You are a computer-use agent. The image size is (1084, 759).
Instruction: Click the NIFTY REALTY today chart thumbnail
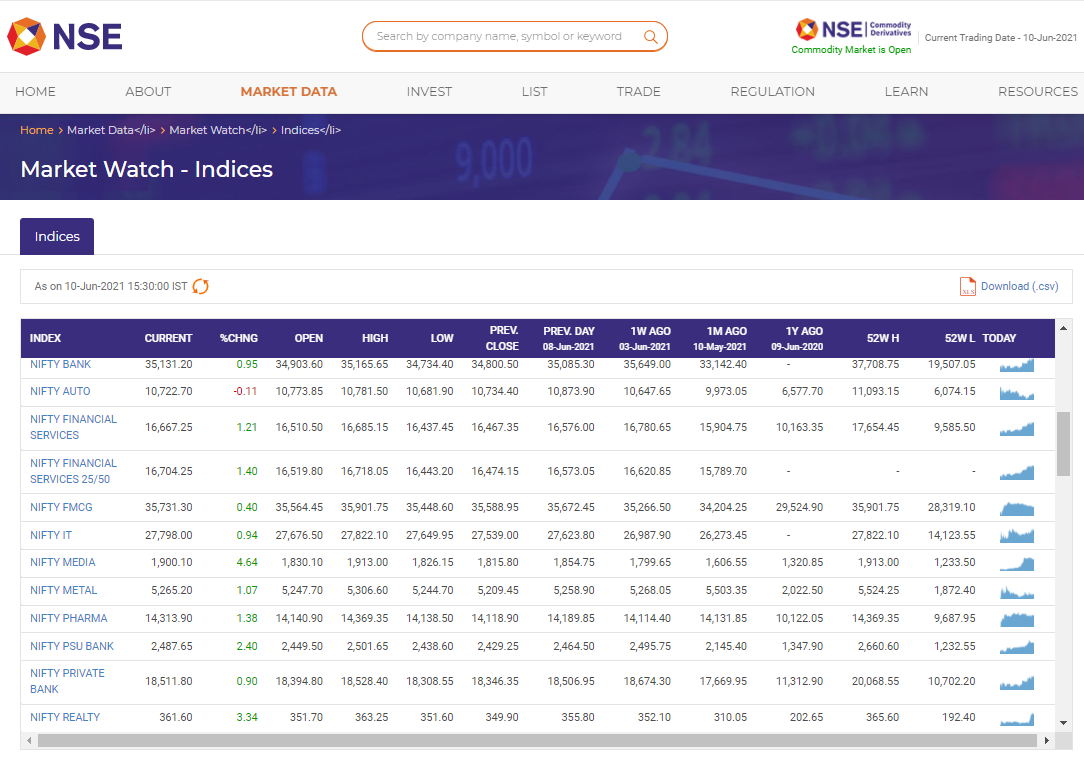[x=1016, y=718]
